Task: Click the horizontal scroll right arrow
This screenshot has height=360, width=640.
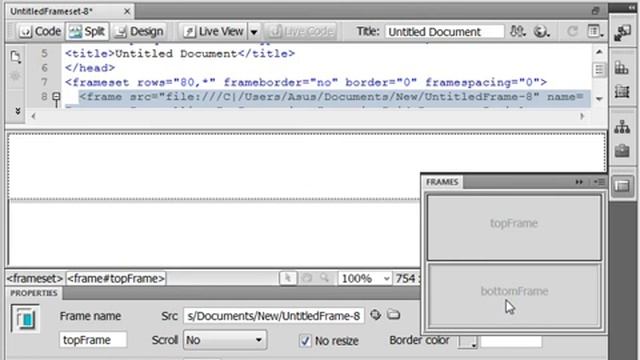Action: coord(582,116)
